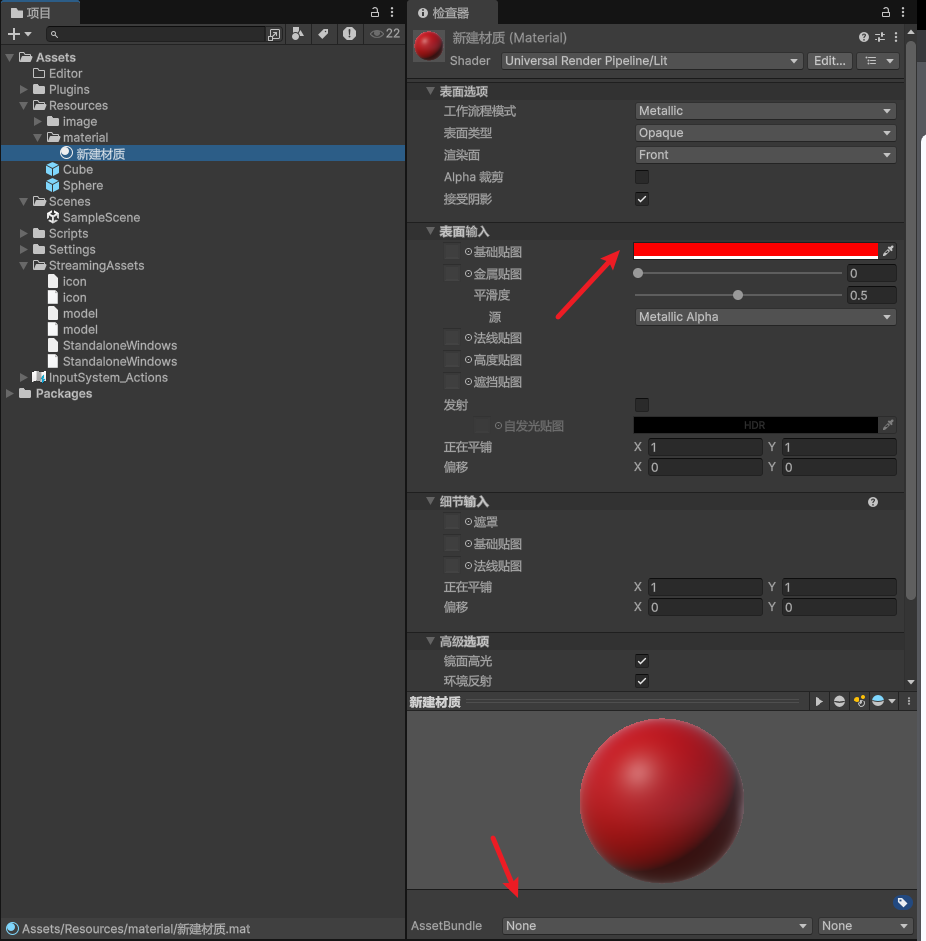Click the Edit... shader button
The width and height of the screenshot is (926, 941).
tap(830, 61)
